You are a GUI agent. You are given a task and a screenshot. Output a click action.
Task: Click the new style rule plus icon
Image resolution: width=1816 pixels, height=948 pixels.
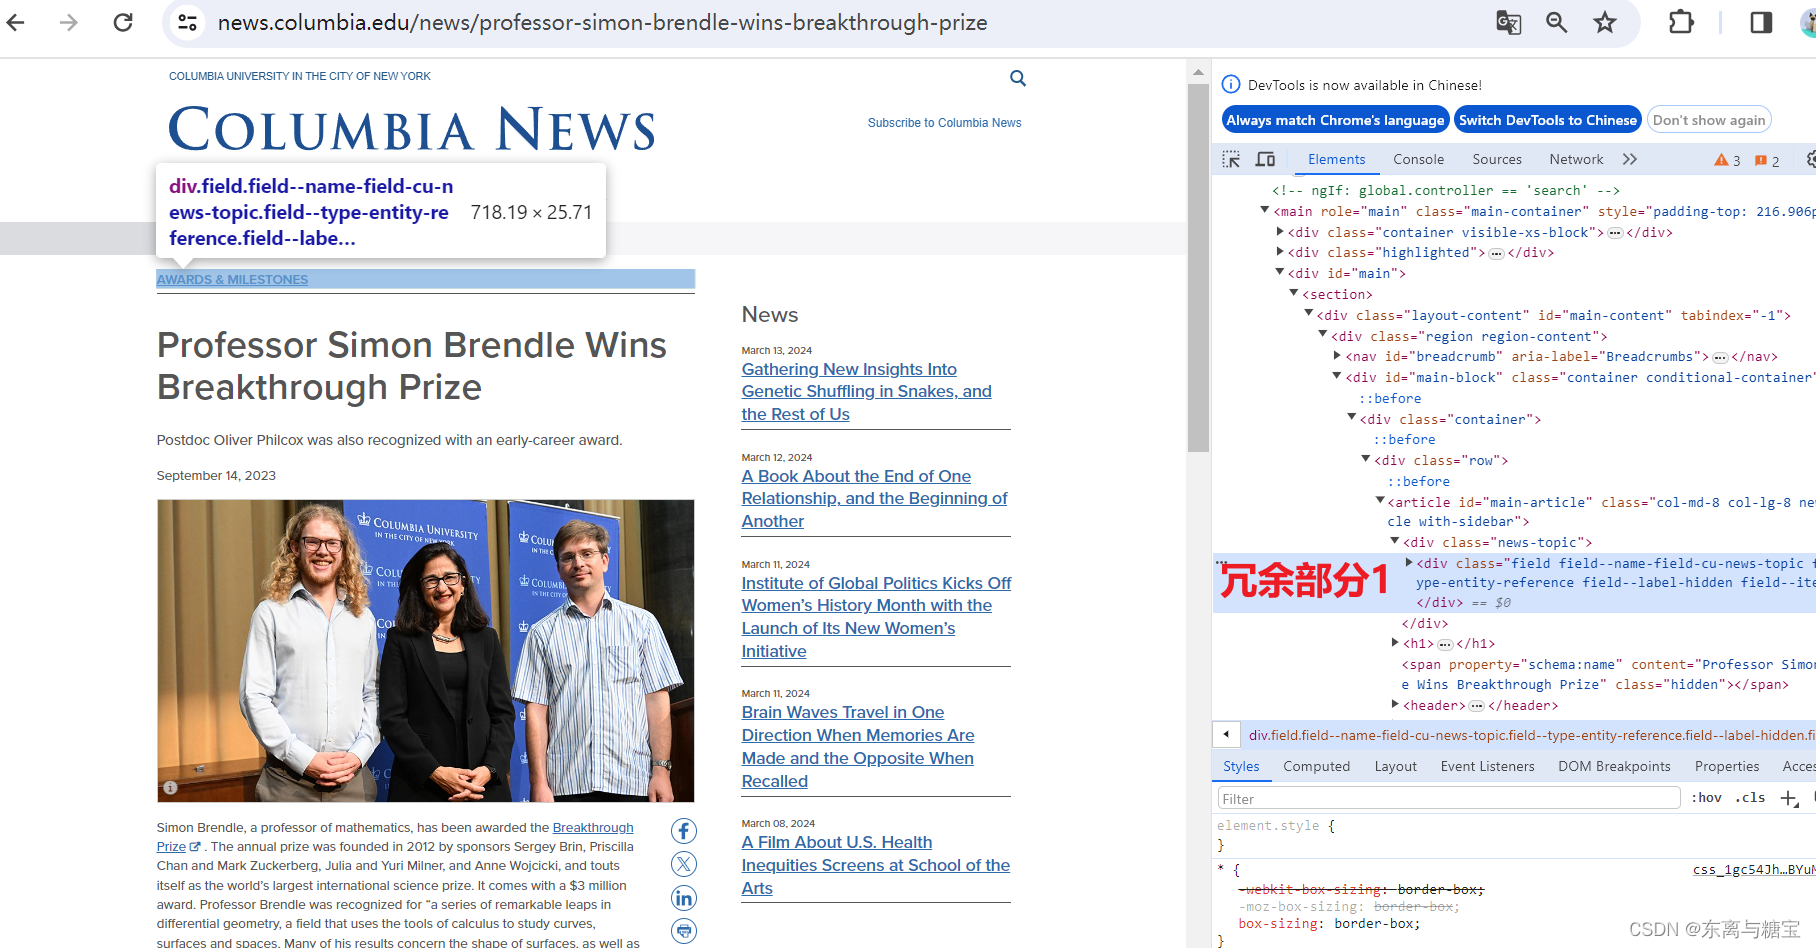pyautogui.click(x=1789, y=798)
